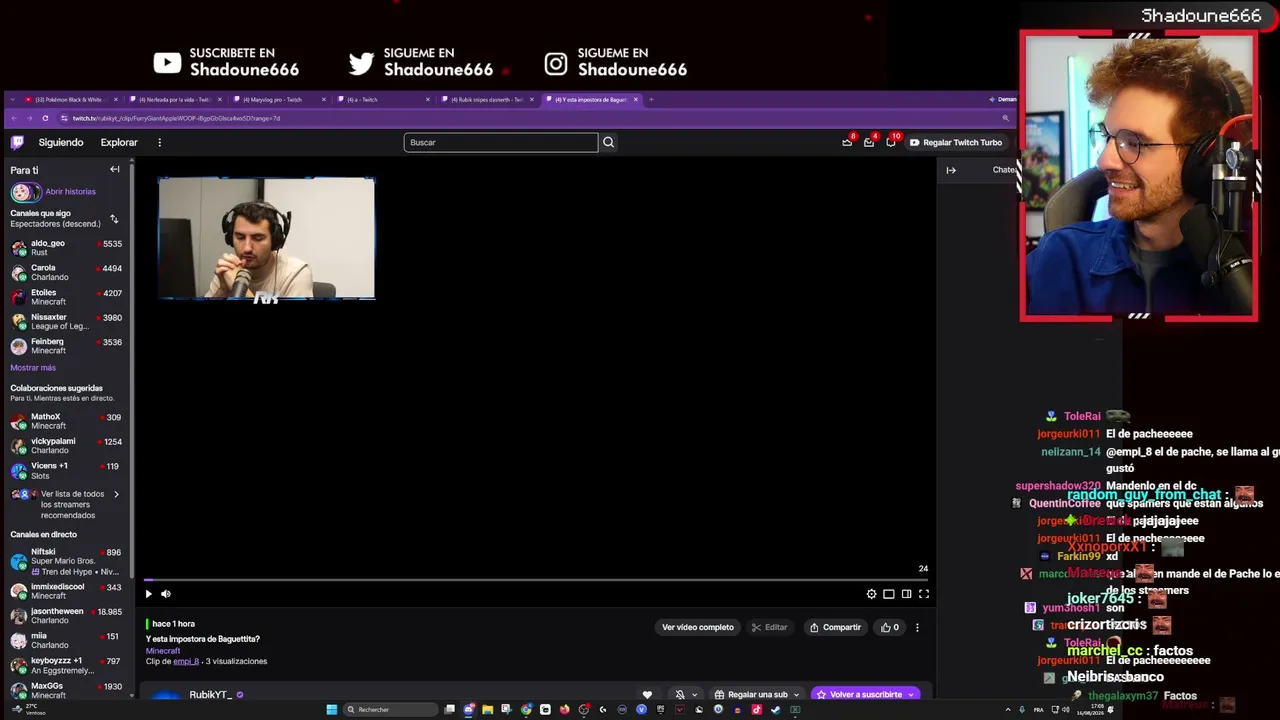Image resolution: width=1280 pixels, height=720 pixels.
Task: Click the search magnifier button
Action: tap(608, 142)
